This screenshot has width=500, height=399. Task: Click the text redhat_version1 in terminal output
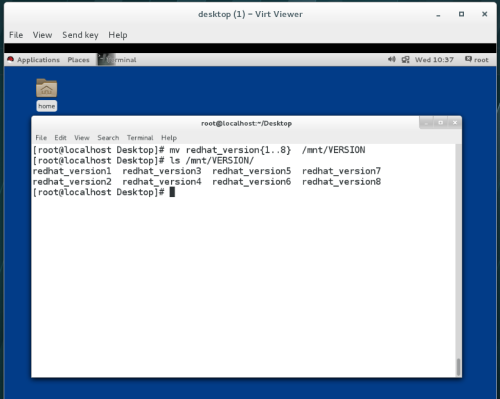(72, 171)
